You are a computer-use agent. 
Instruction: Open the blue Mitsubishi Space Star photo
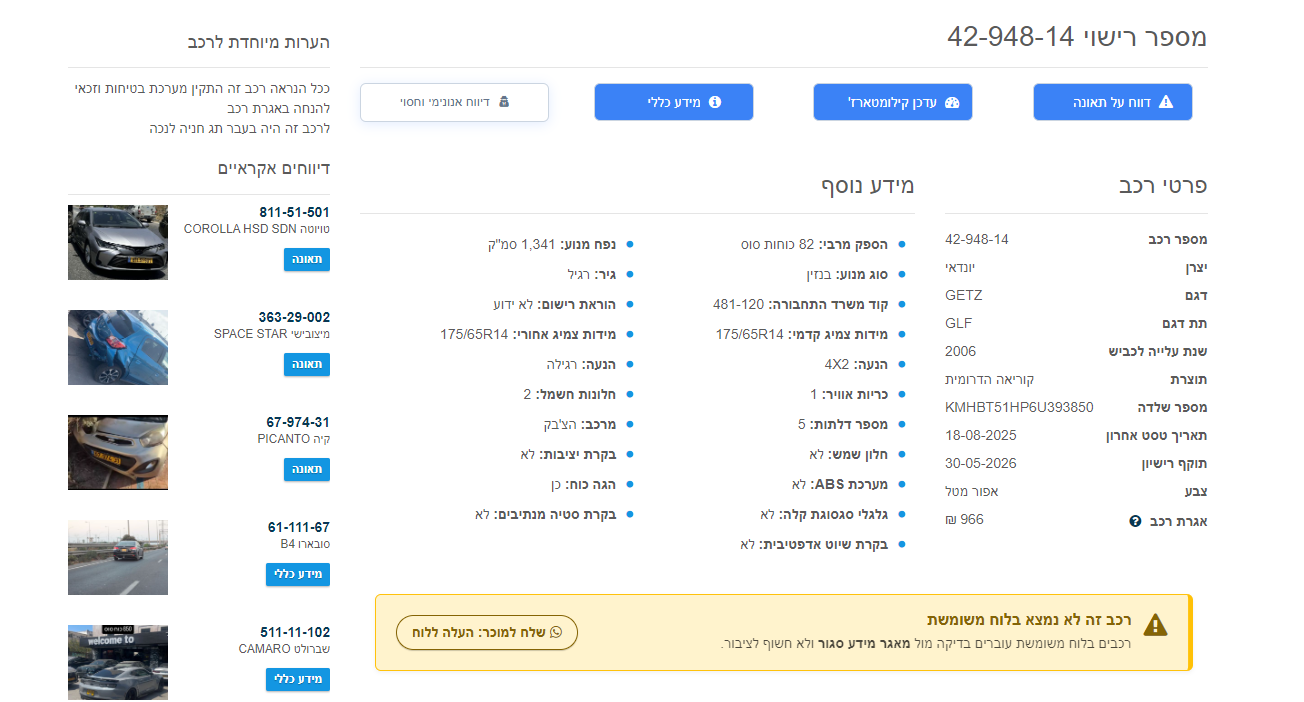pyautogui.click(x=118, y=347)
